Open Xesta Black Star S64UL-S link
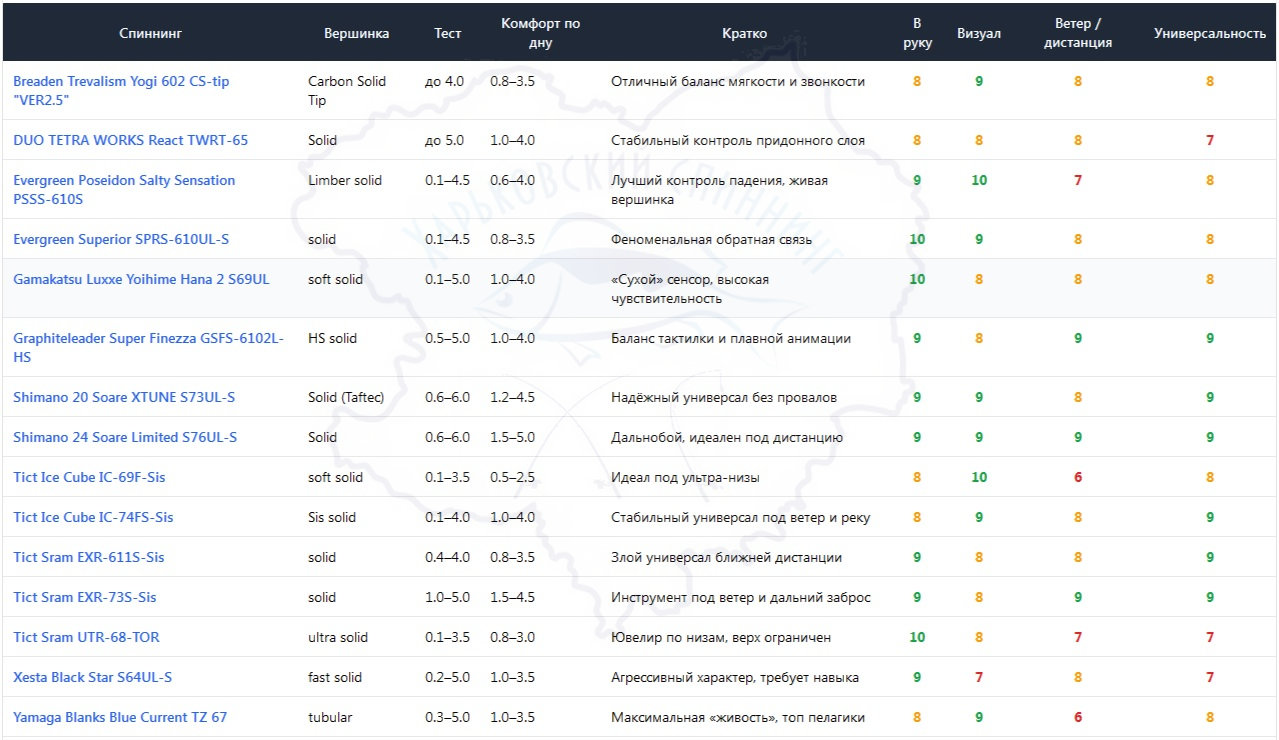Screen dimensions: 1279x740 [x=92, y=677]
